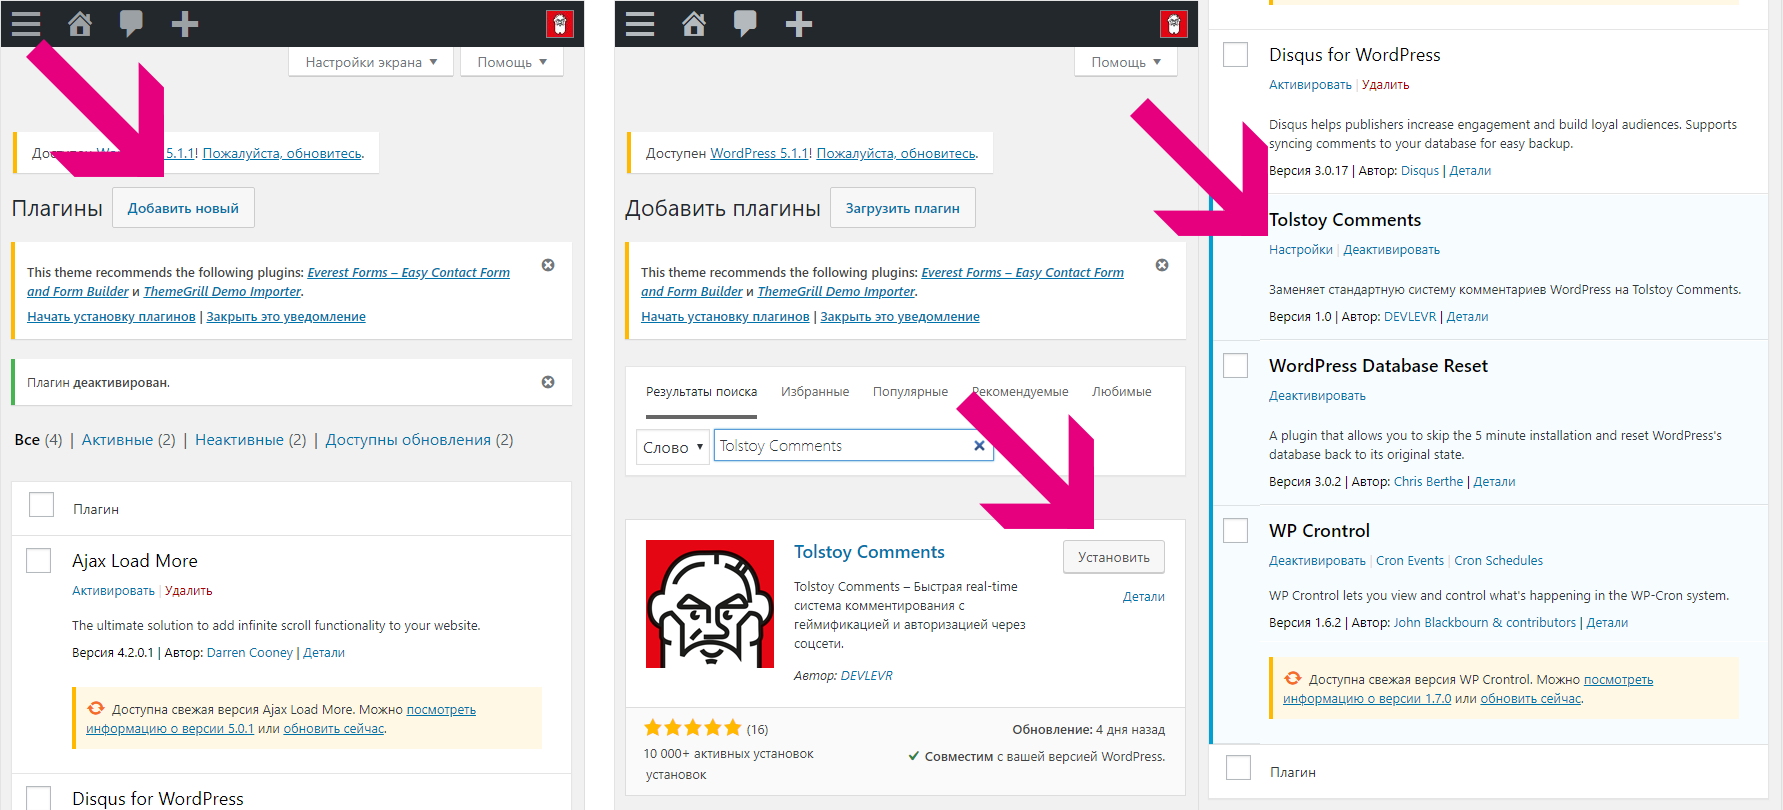Screen dimensions: 1783x810
Task: Click 'ThemeGrill Demo Importer' link on the Плагины page
Action: coord(222,292)
